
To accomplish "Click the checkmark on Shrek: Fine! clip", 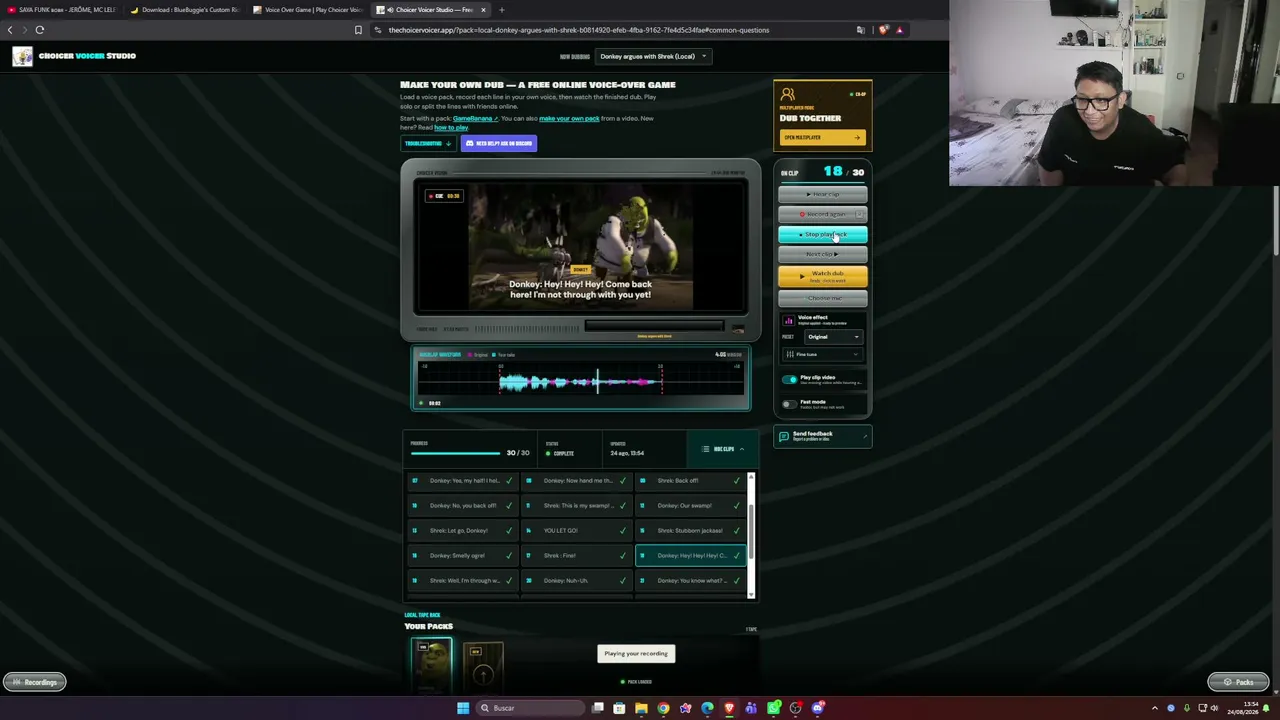I will click(x=623, y=556).
